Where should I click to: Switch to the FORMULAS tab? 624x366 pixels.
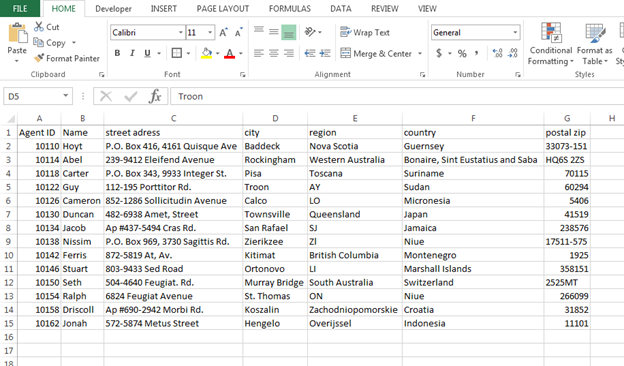(290, 9)
